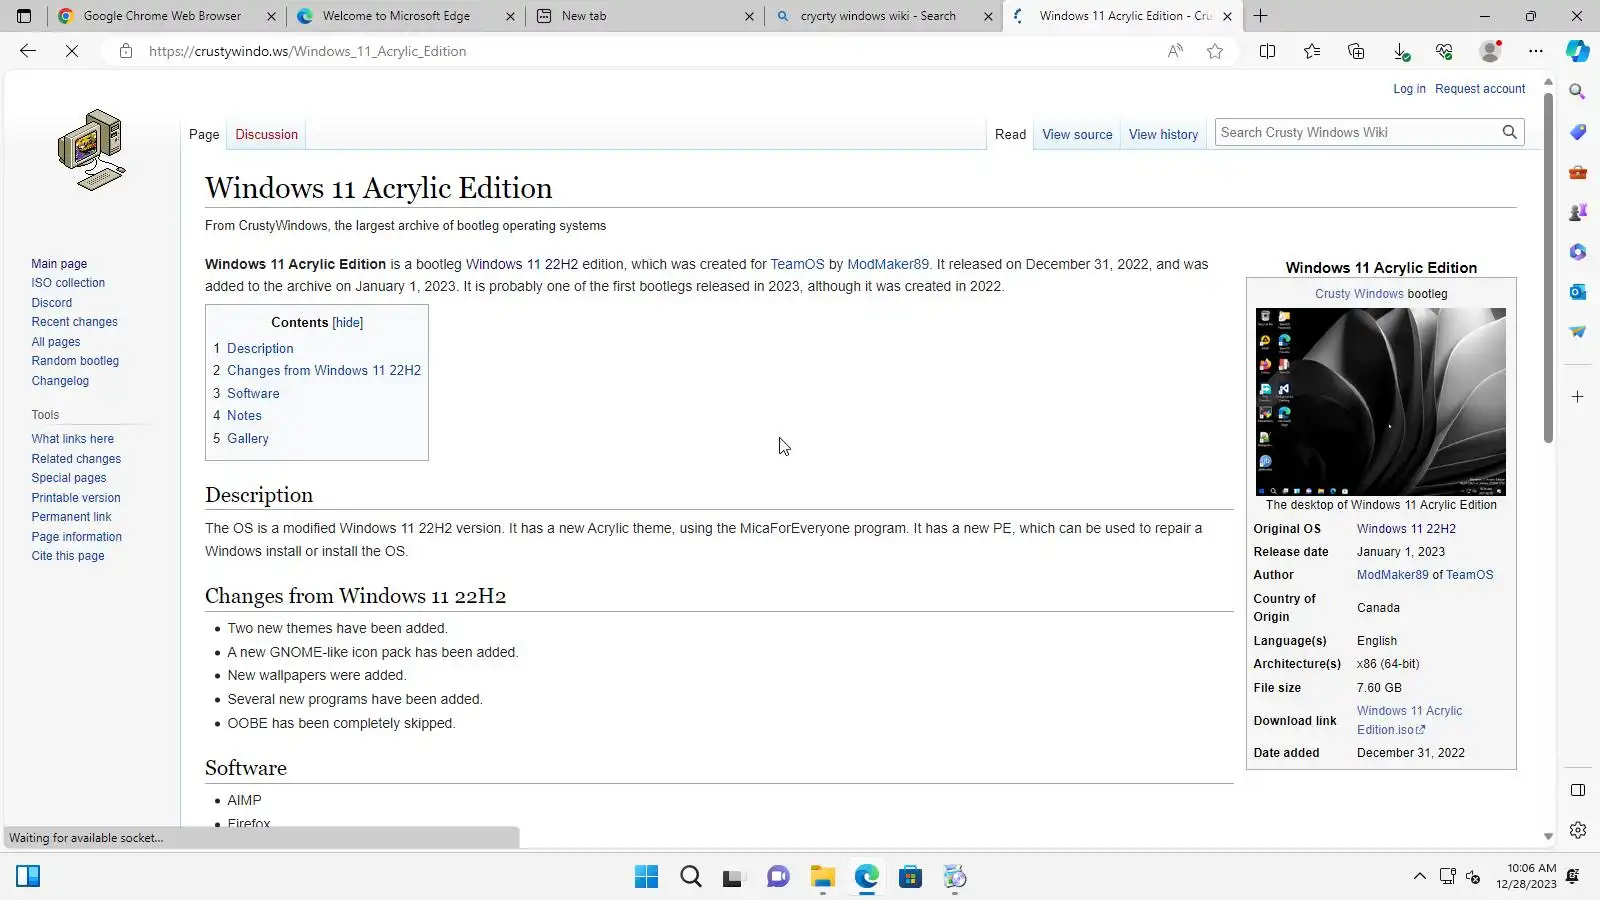Switch to Welcome to Microsoft Edge tab

(406, 16)
